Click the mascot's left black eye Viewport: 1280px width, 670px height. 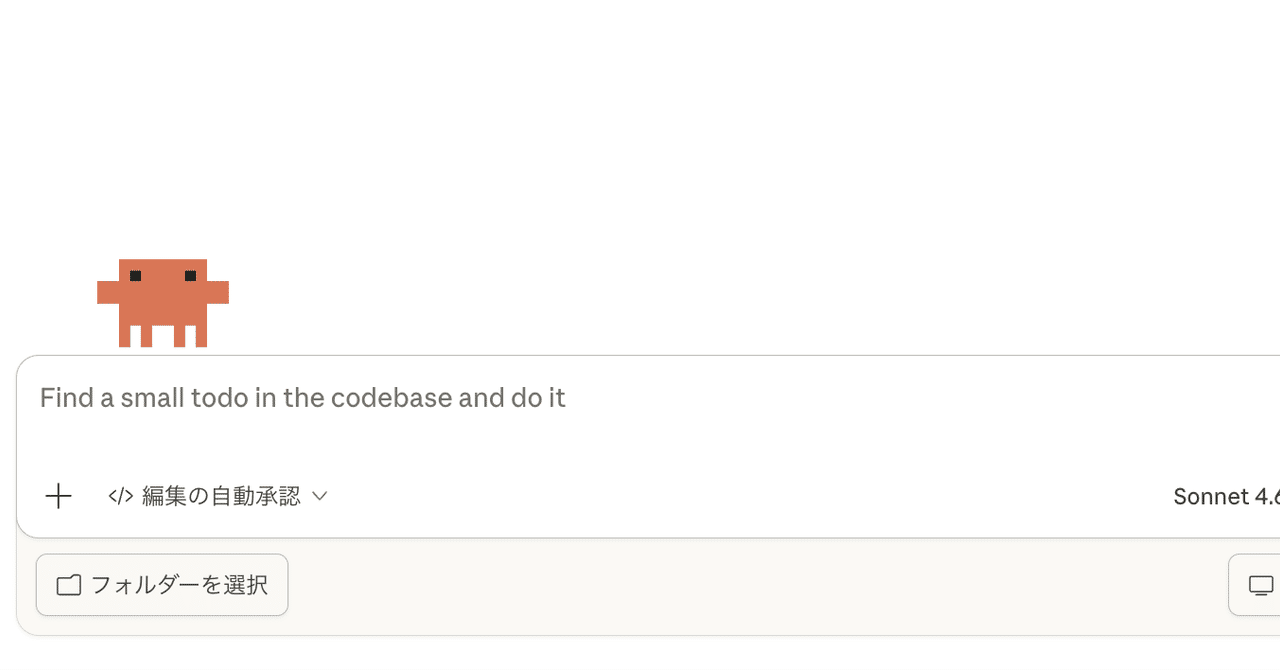tap(135, 276)
